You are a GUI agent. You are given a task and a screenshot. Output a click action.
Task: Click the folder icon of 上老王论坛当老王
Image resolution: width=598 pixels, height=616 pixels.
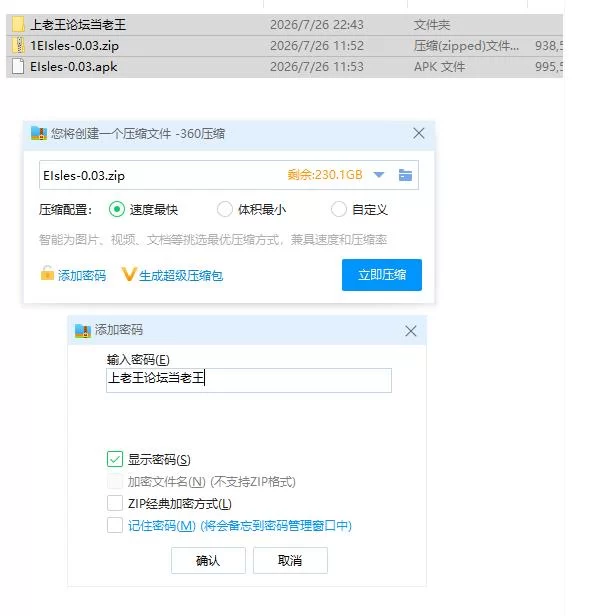pos(18,24)
